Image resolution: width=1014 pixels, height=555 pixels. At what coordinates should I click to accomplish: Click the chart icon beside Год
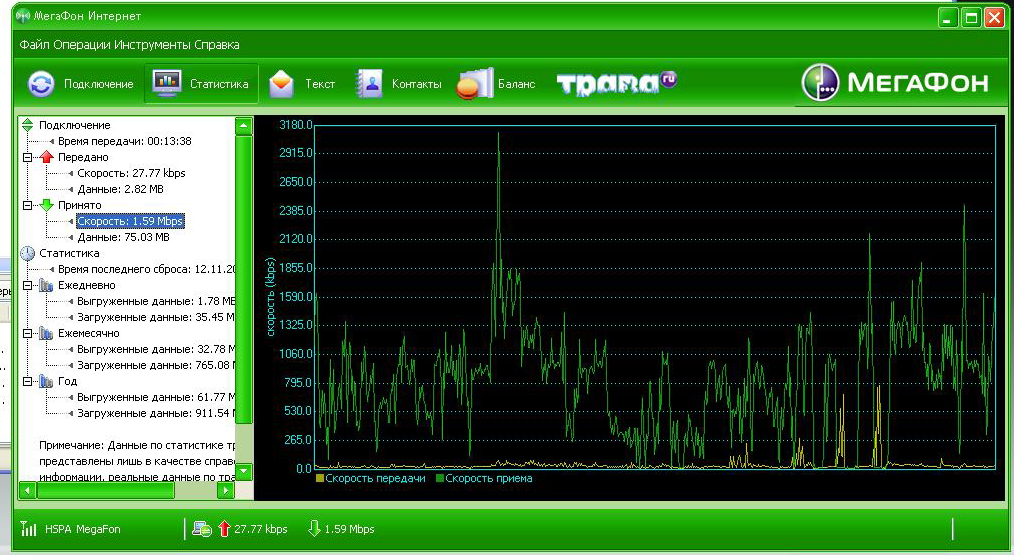(x=46, y=382)
